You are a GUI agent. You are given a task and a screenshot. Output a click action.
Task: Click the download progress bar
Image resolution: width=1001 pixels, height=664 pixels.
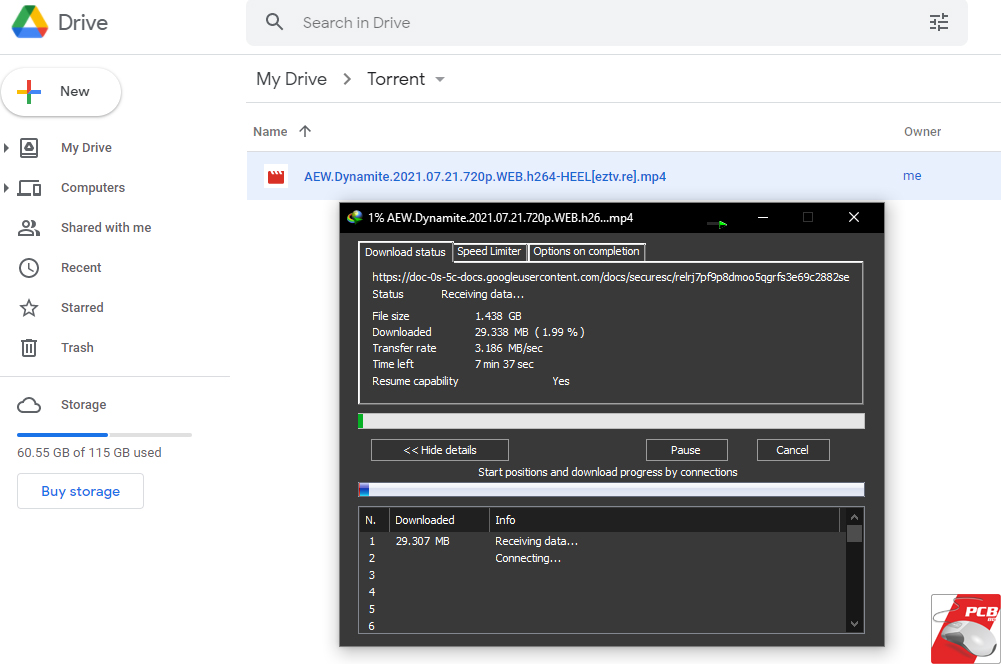611,421
